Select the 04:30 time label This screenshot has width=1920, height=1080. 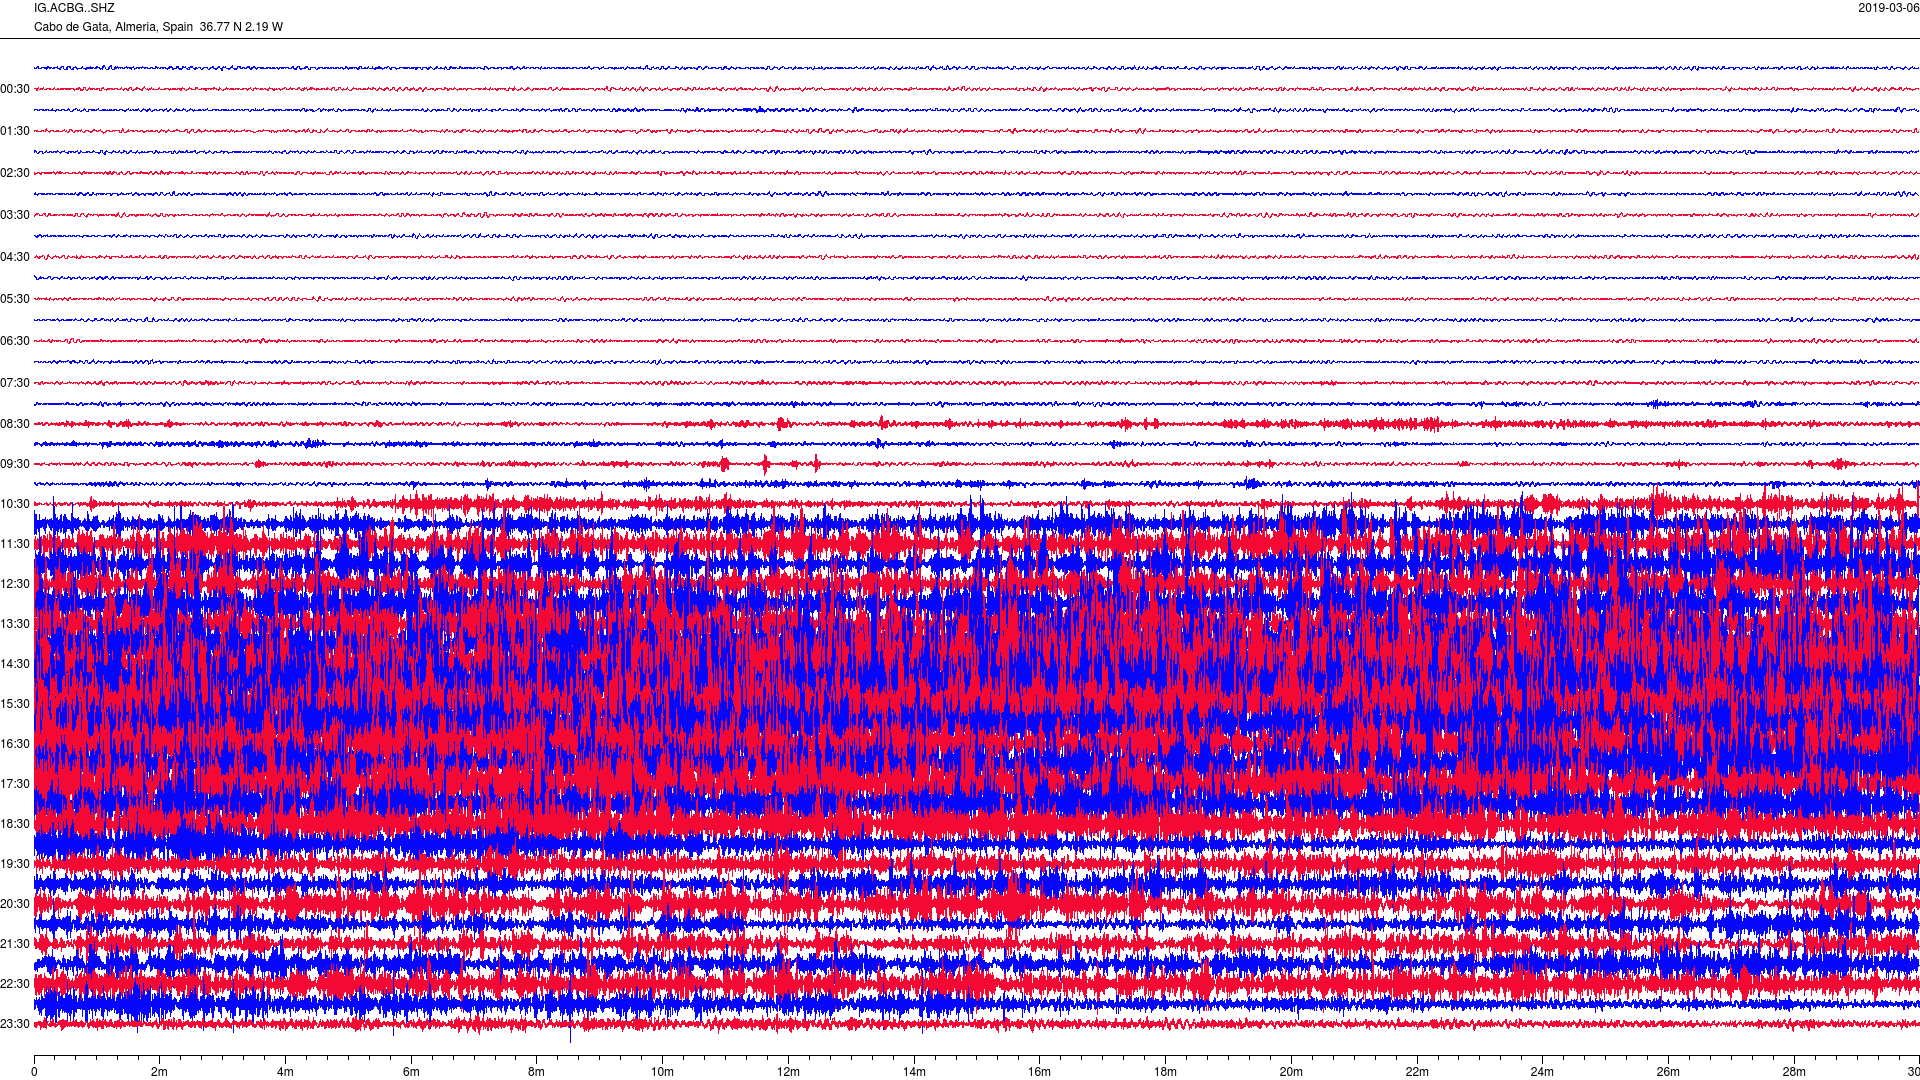(x=15, y=257)
